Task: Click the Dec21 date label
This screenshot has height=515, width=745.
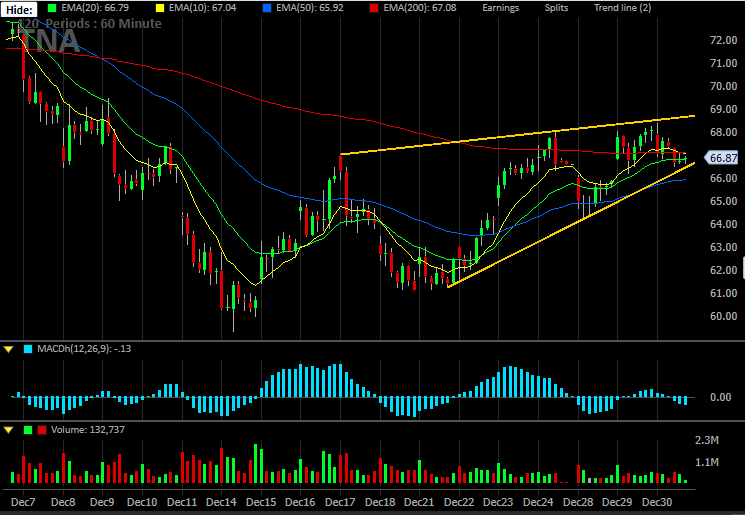Action: 419,502
